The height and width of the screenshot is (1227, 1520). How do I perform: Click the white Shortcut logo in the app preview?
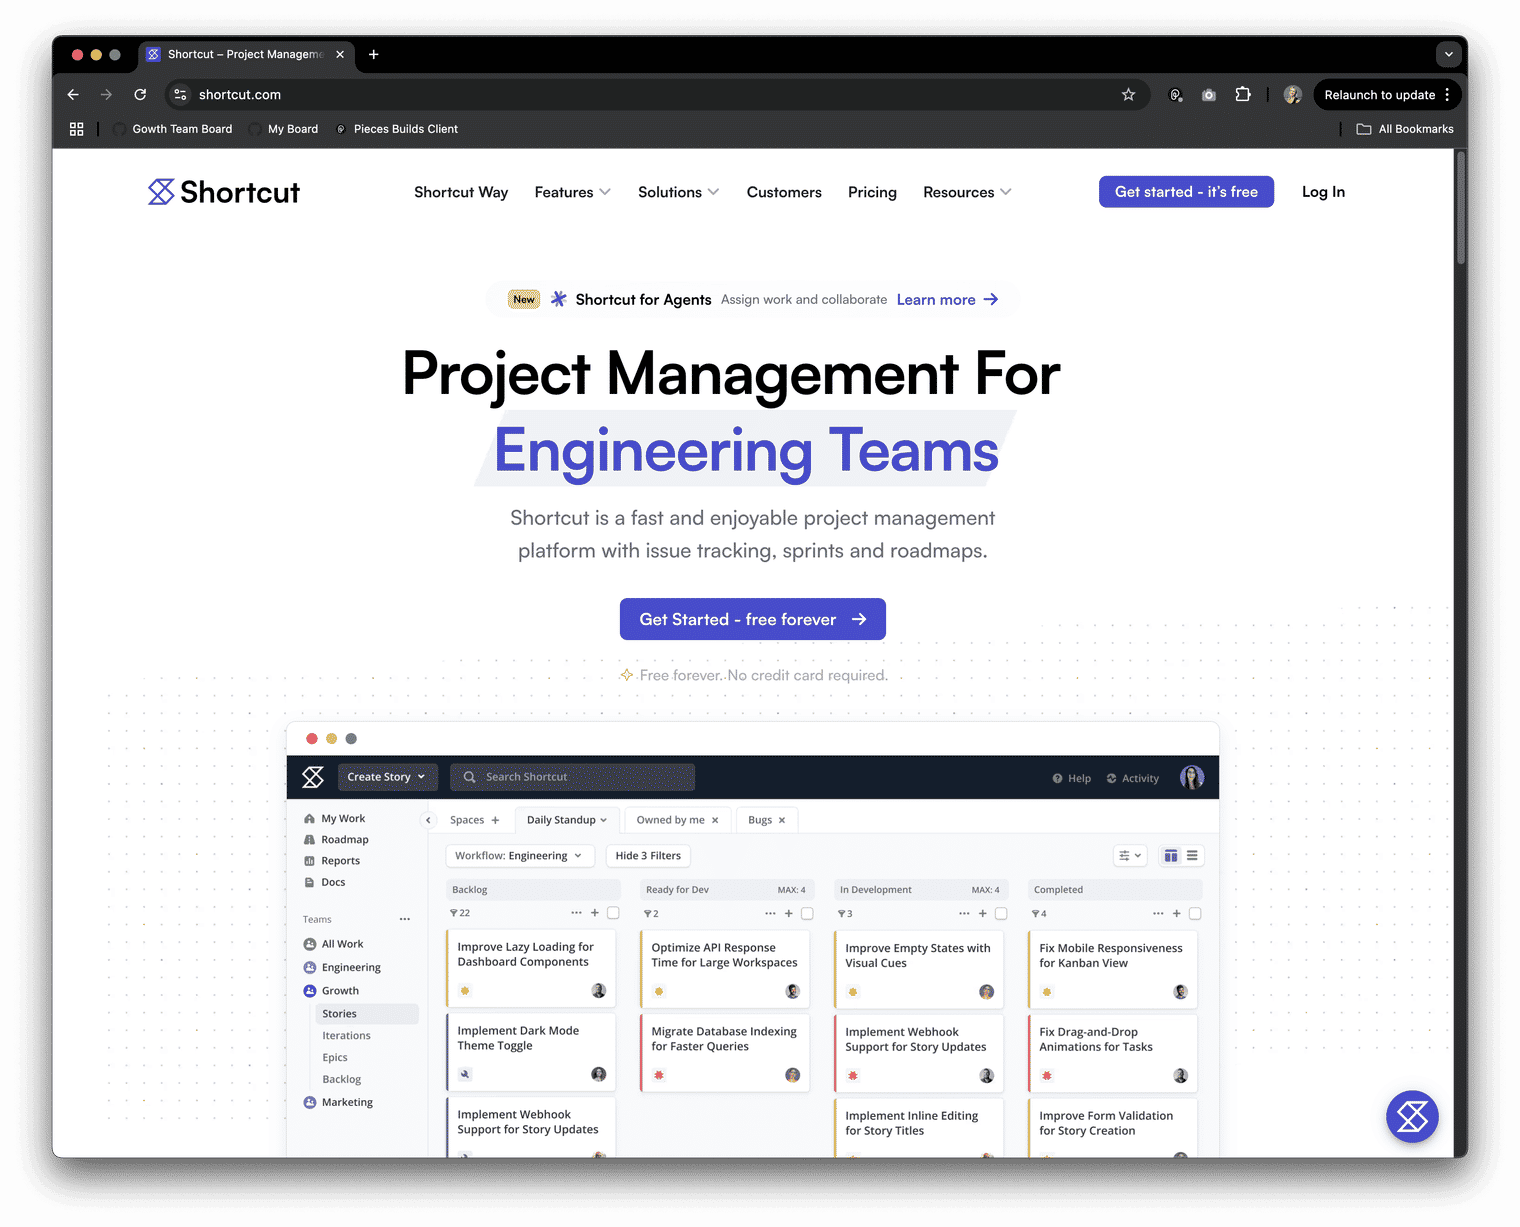click(313, 777)
